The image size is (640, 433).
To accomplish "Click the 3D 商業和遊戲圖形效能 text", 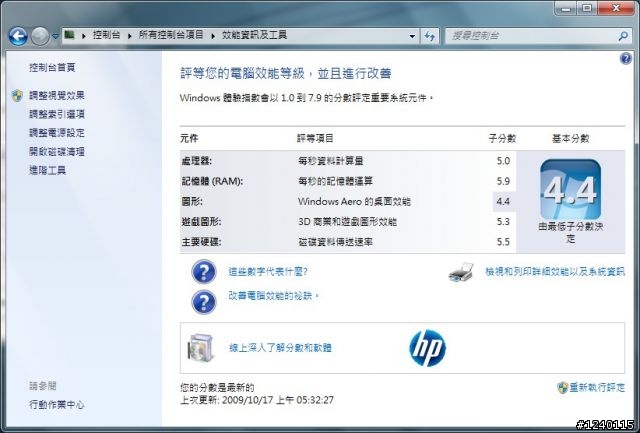I will [x=347, y=222].
